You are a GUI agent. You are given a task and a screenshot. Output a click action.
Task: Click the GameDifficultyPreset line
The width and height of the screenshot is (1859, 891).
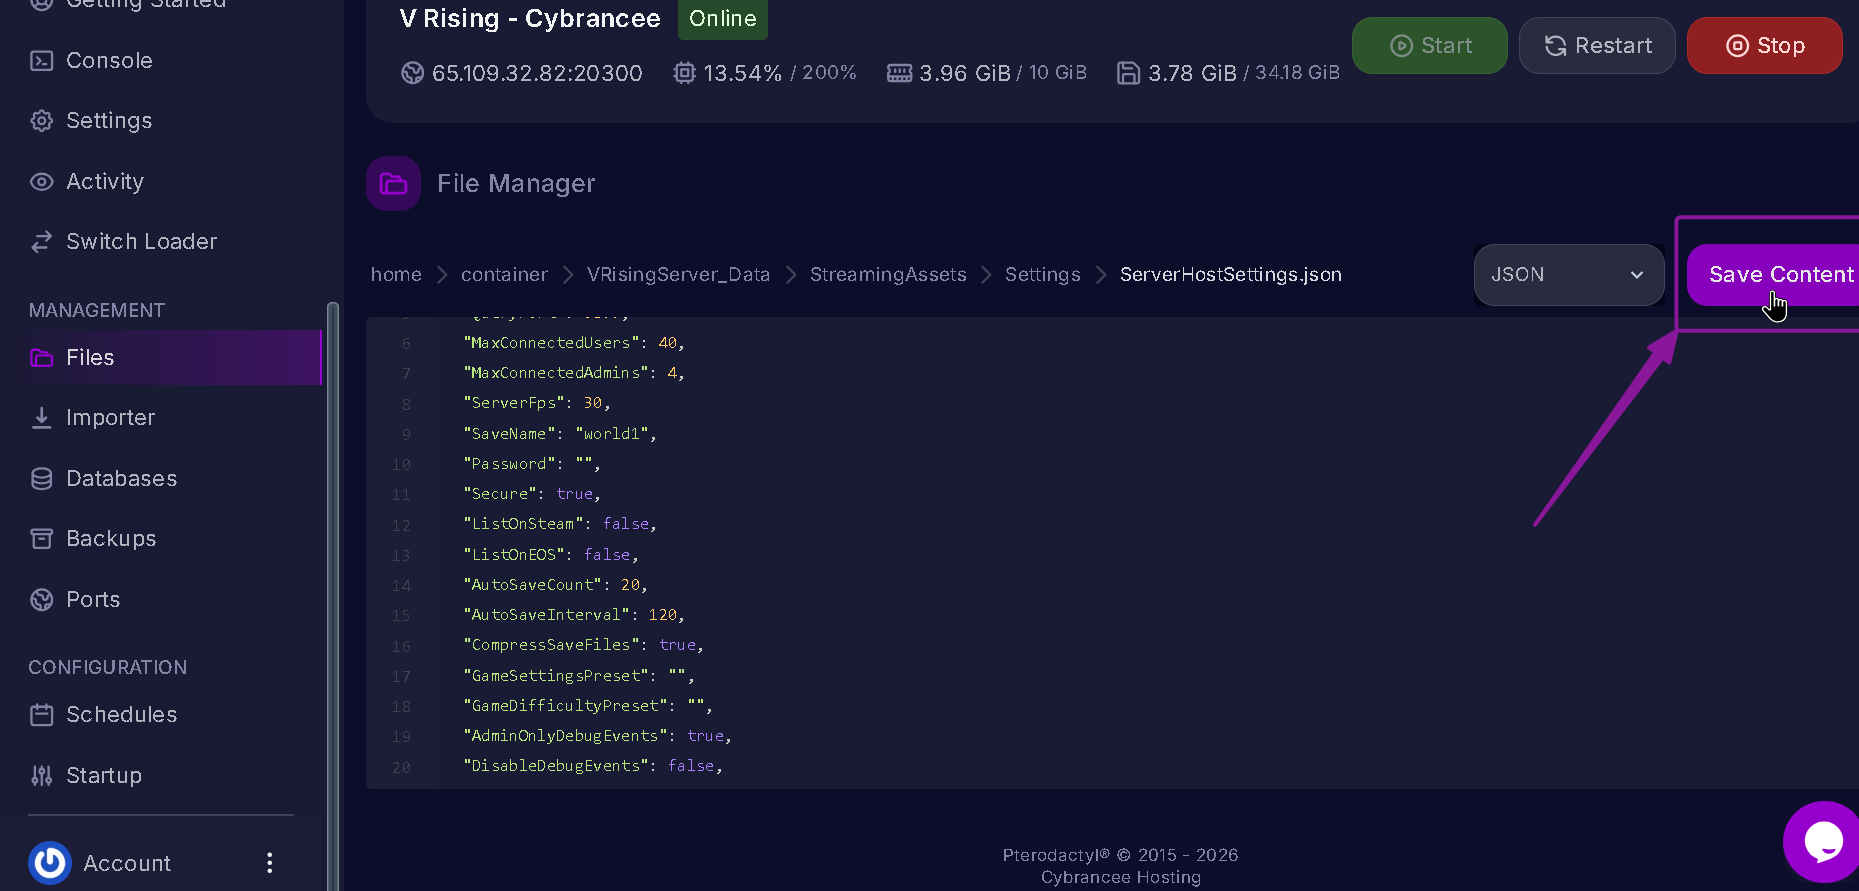pyautogui.click(x=588, y=706)
